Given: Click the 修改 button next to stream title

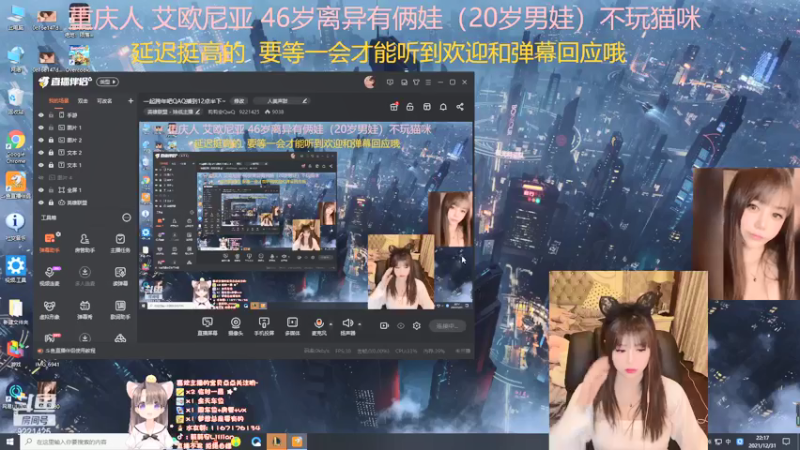Looking at the screenshot, I should click(x=239, y=101).
